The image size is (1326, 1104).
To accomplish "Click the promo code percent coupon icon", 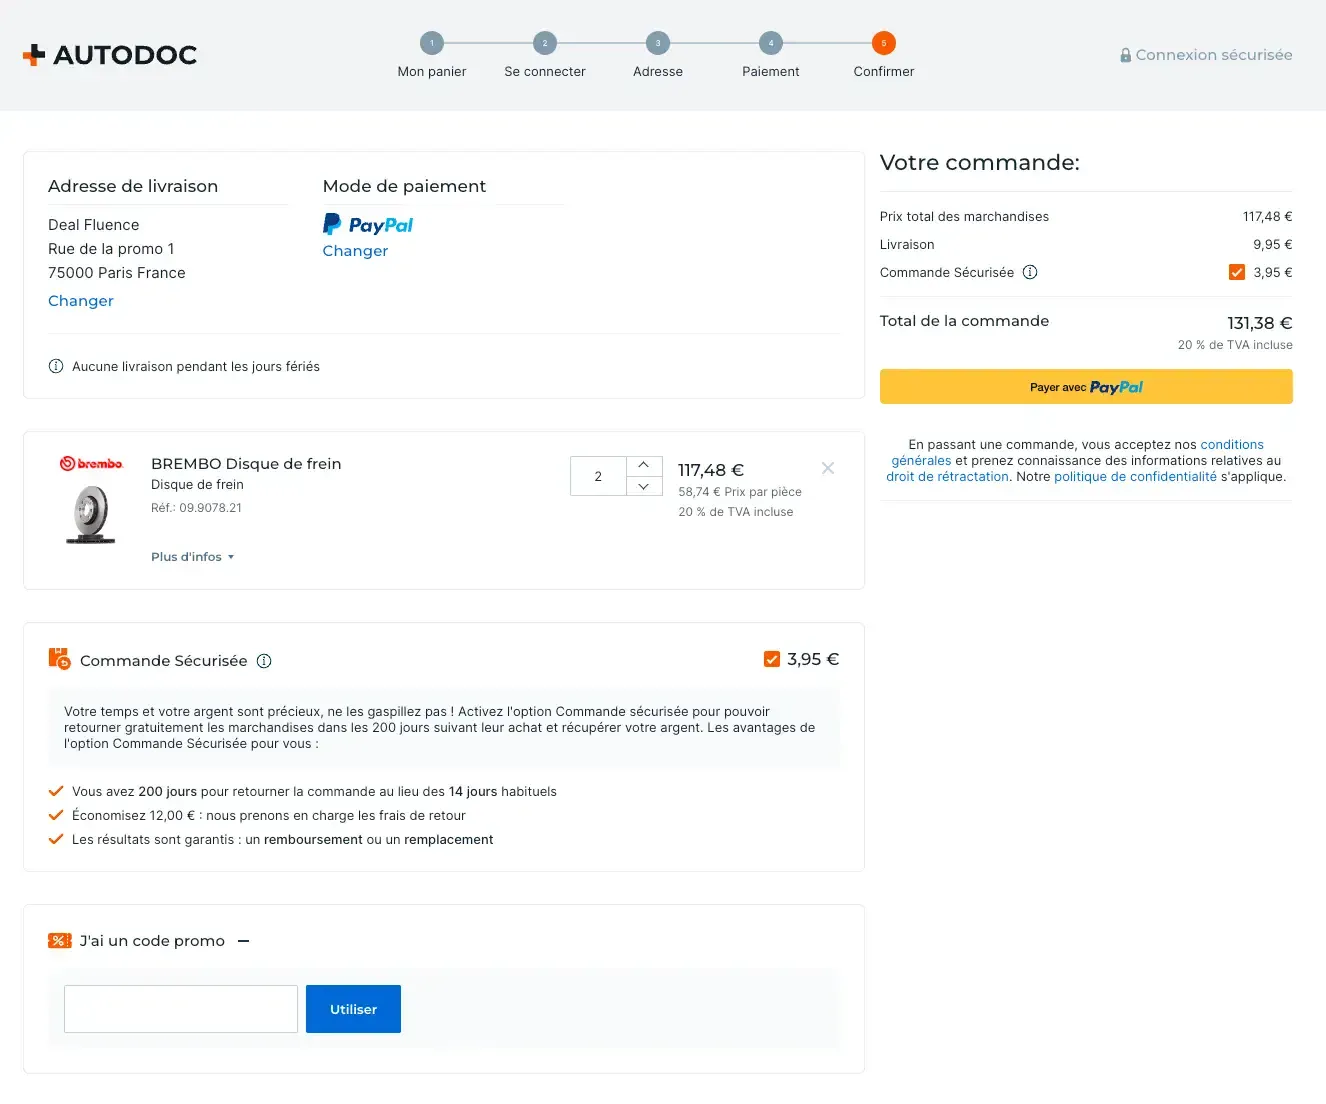I will 60,940.
